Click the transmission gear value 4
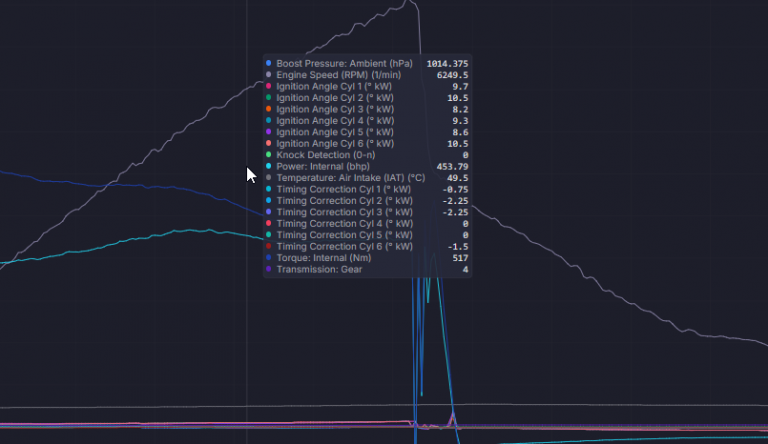The height and width of the screenshot is (444, 768). coord(466,270)
